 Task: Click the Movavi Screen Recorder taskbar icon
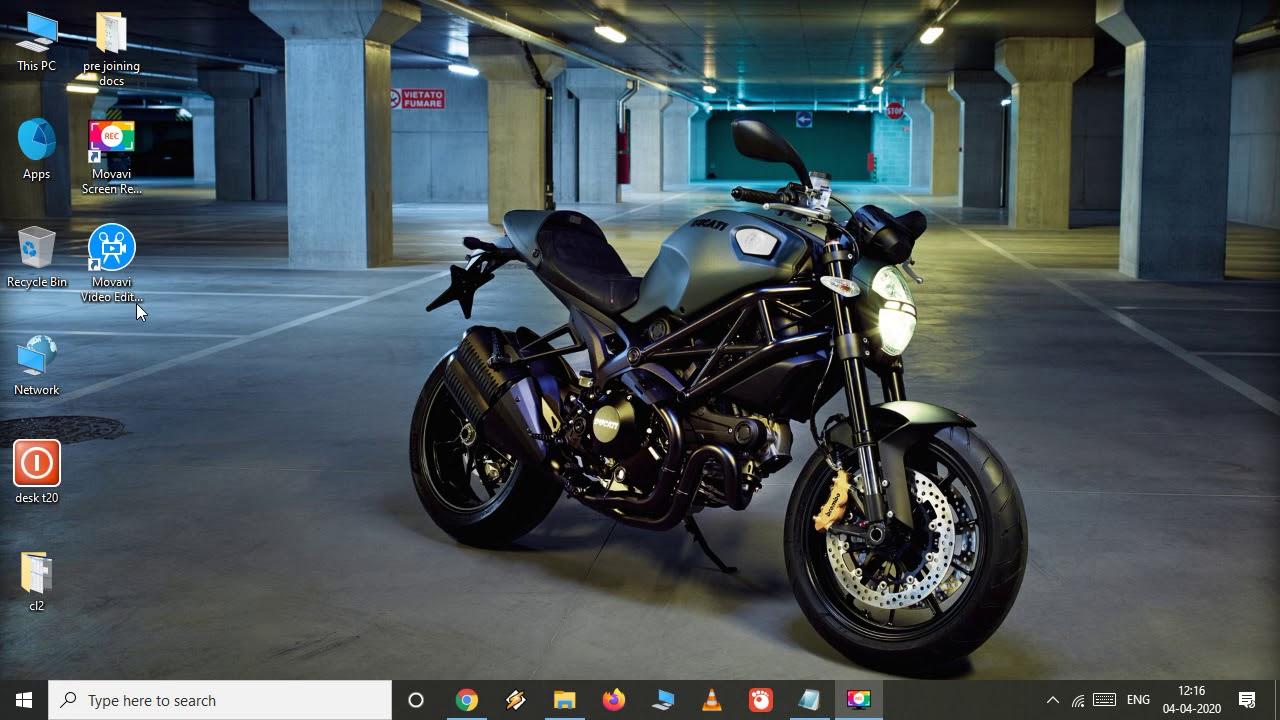[x=859, y=700]
